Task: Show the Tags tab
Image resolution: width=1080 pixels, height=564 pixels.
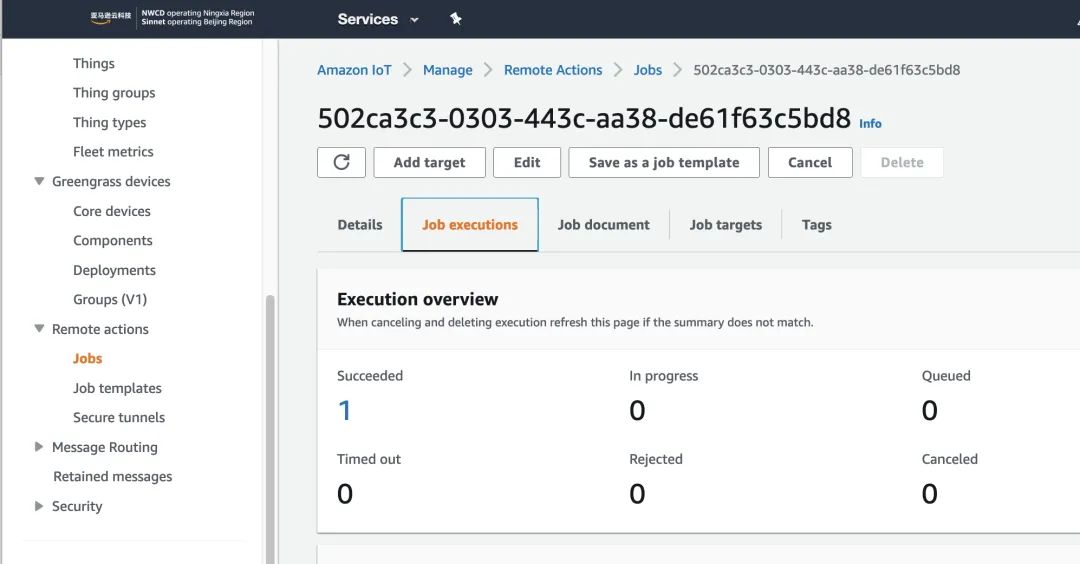Action: point(816,225)
